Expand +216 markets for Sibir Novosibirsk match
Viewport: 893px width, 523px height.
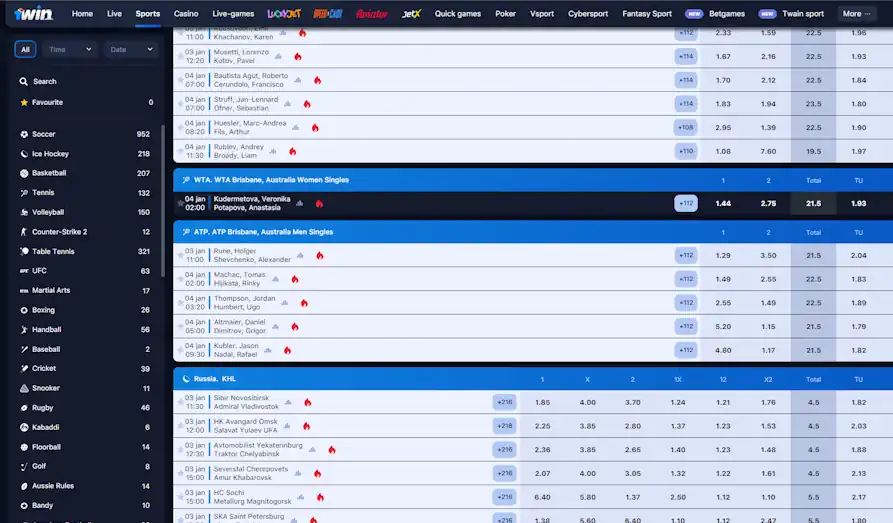click(x=504, y=402)
